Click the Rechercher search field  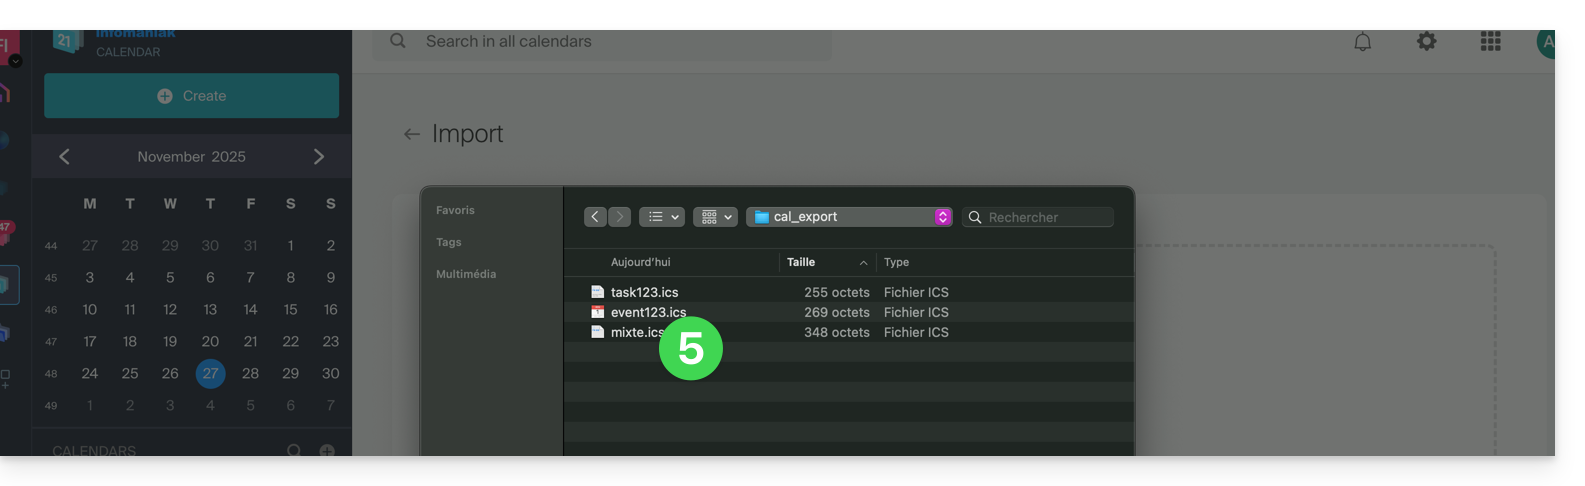tap(1038, 217)
